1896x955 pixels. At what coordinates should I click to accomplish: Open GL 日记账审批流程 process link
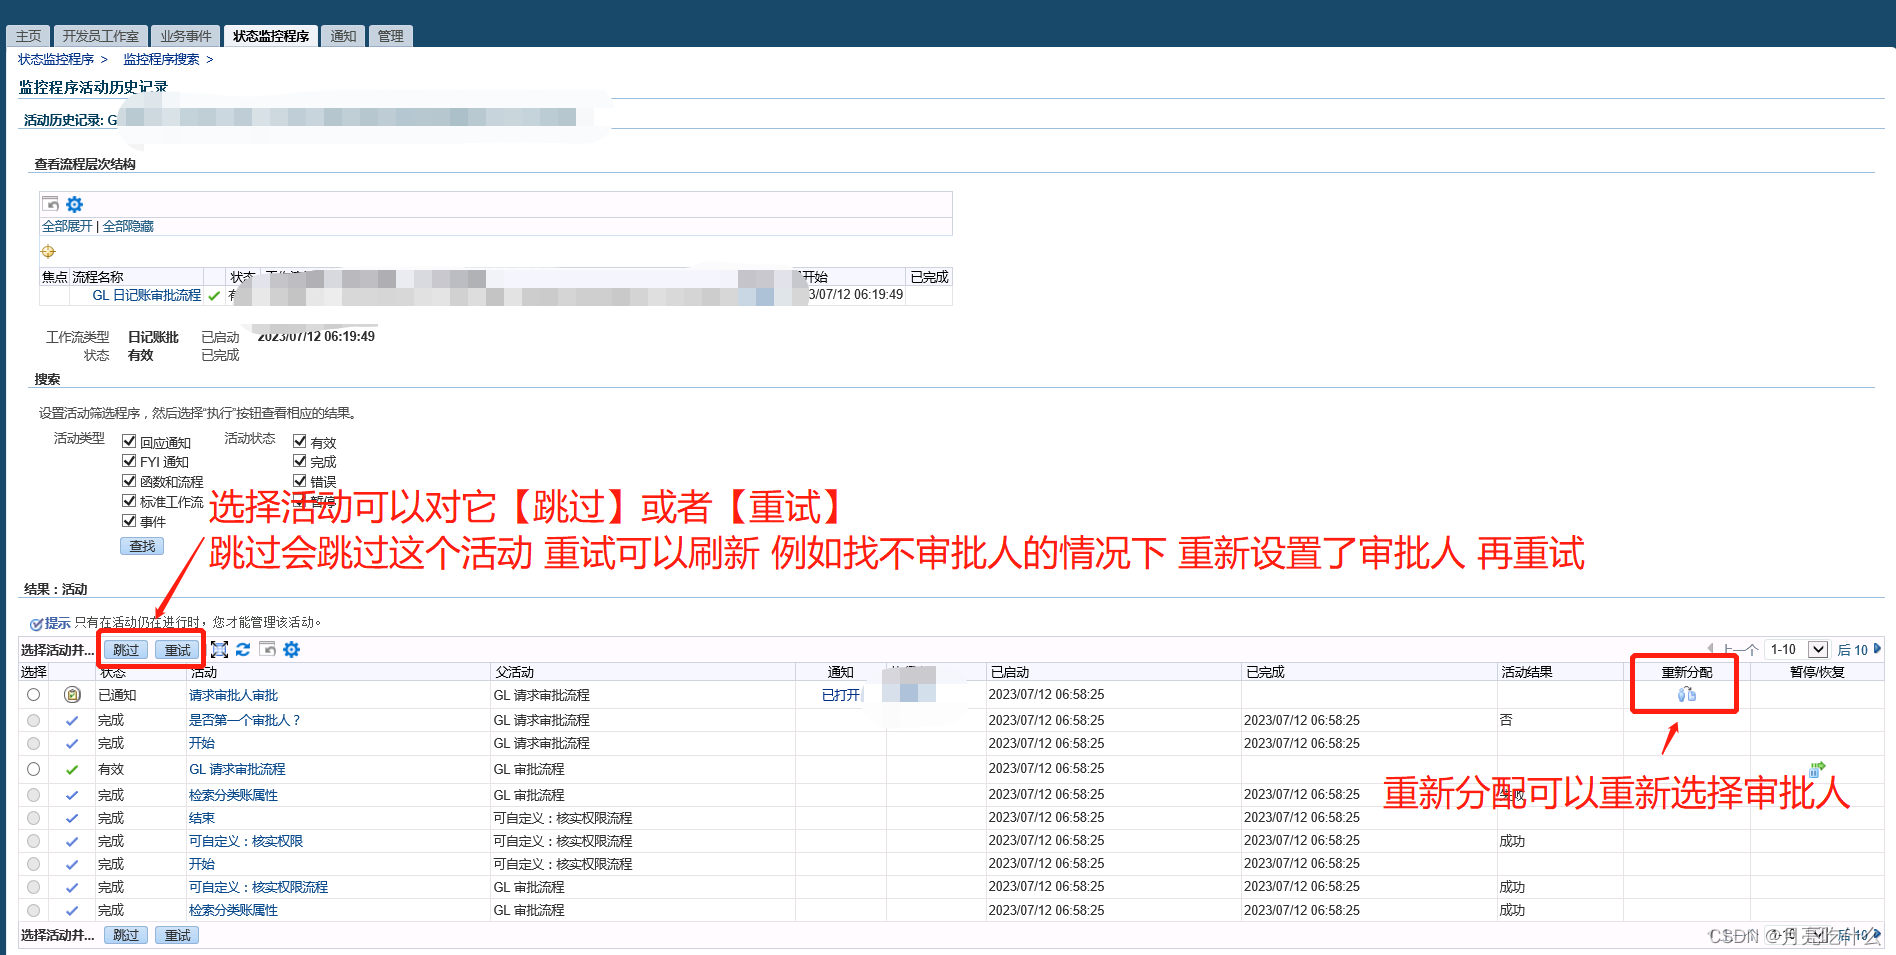click(147, 296)
